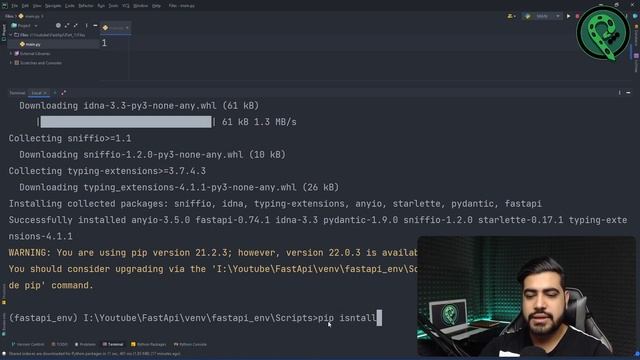This screenshot has width=640, height=360.
Task: Open the View menu
Action: (37, 6)
